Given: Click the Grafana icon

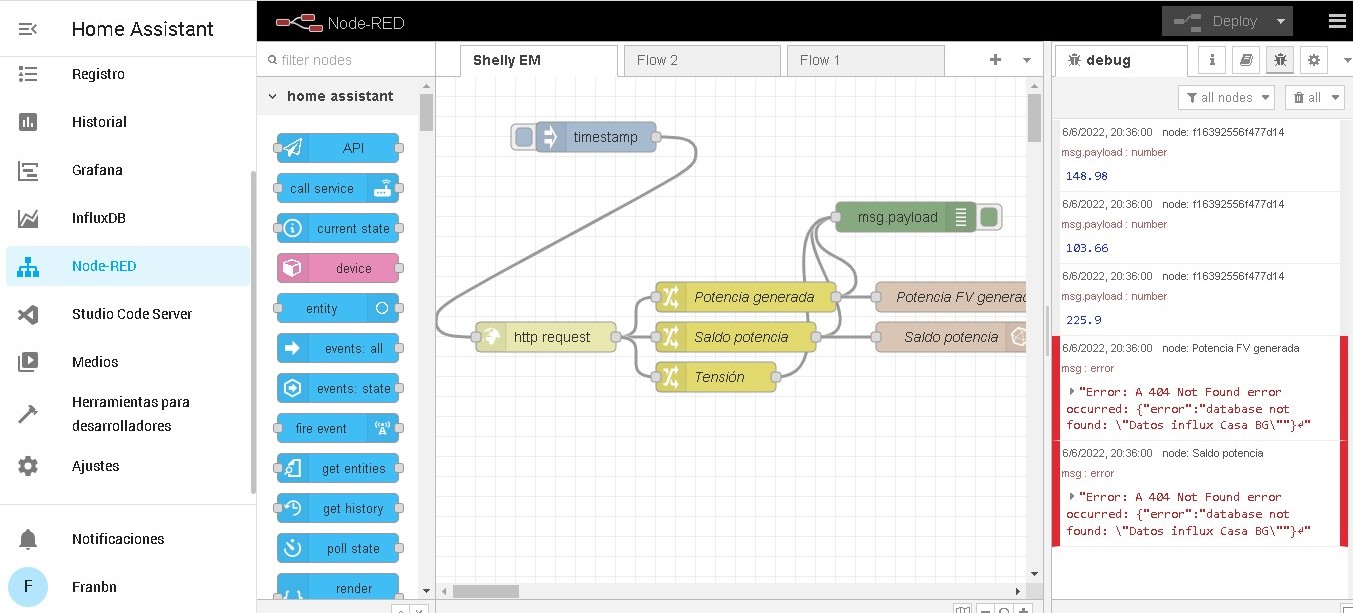Looking at the screenshot, I should [x=28, y=170].
